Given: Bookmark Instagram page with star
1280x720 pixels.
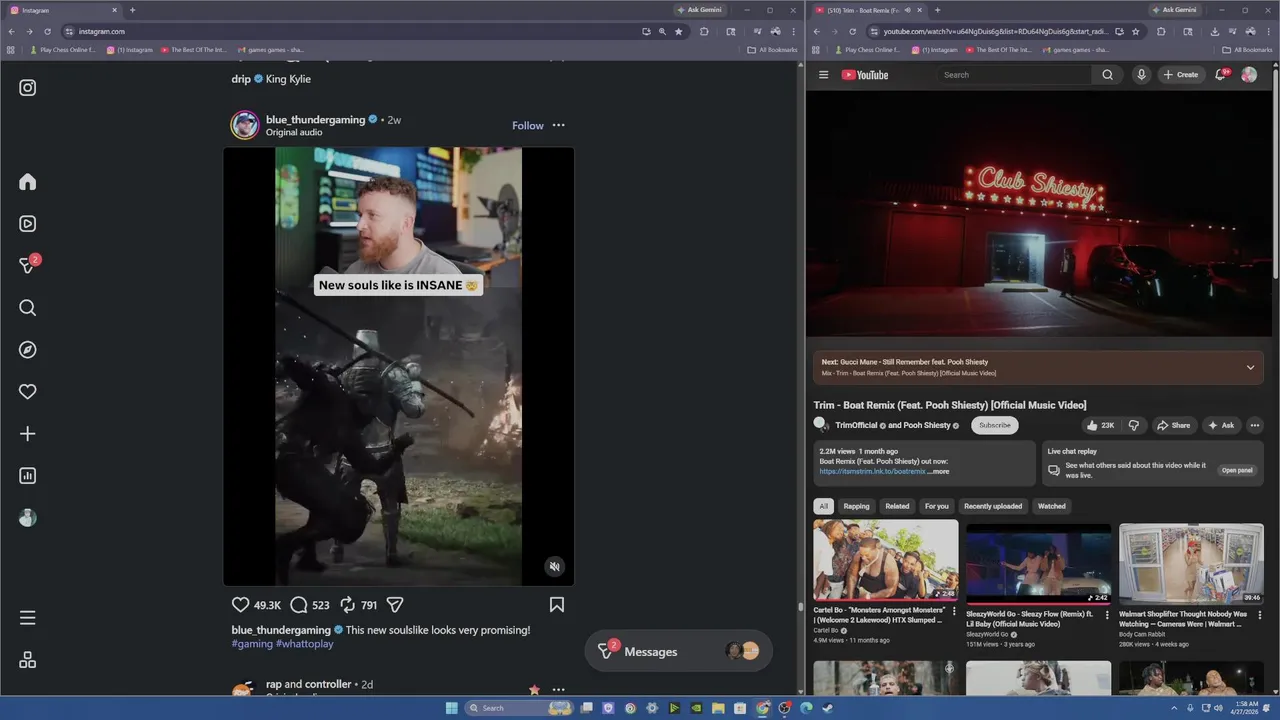Looking at the screenshot, I should [x=679, y=31].
